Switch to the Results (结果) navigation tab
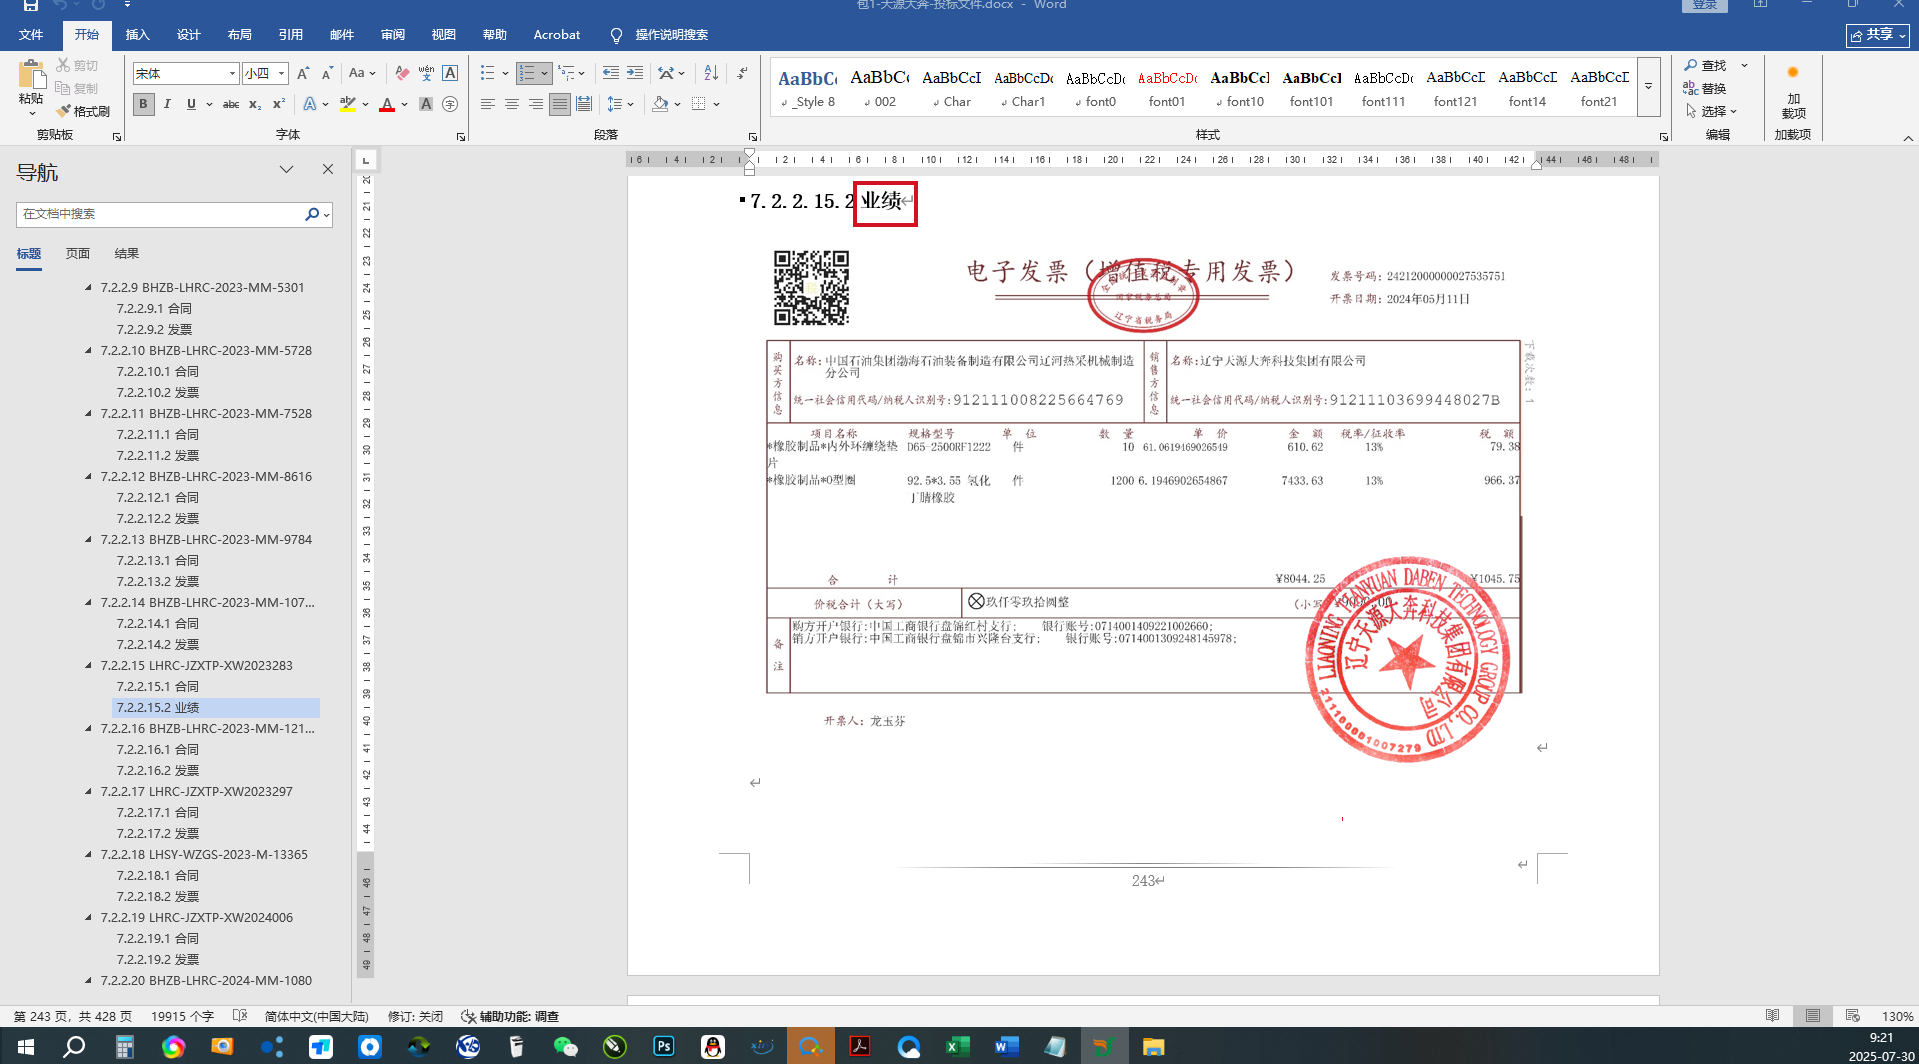This screenshot has width=1919, height=1064. 127,254
